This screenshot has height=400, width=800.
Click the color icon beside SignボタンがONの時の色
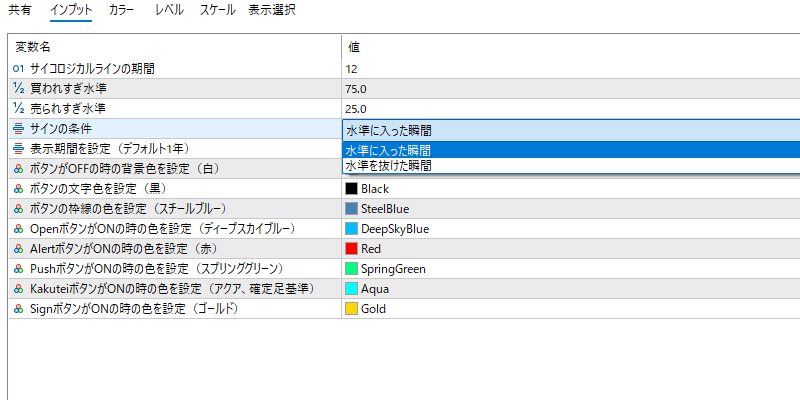coord(19,309)
